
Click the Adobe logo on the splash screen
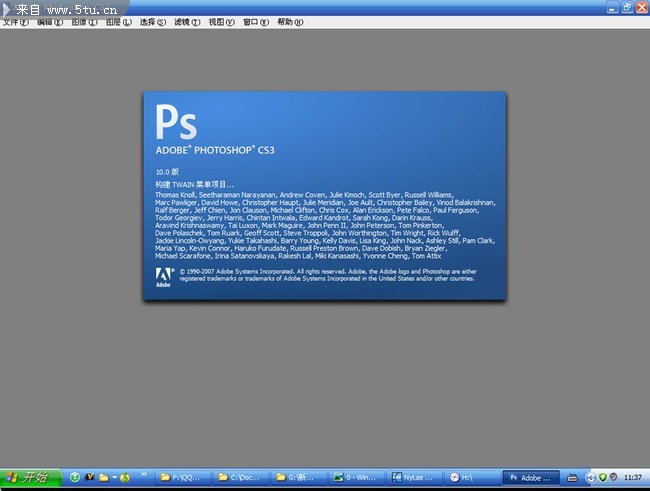pos(164,277)
